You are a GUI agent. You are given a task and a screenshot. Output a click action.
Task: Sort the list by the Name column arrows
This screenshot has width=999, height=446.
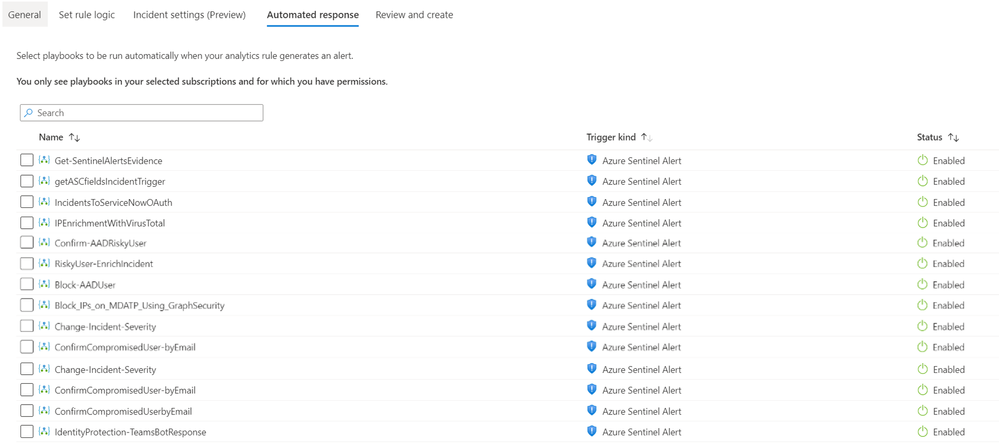75,137
